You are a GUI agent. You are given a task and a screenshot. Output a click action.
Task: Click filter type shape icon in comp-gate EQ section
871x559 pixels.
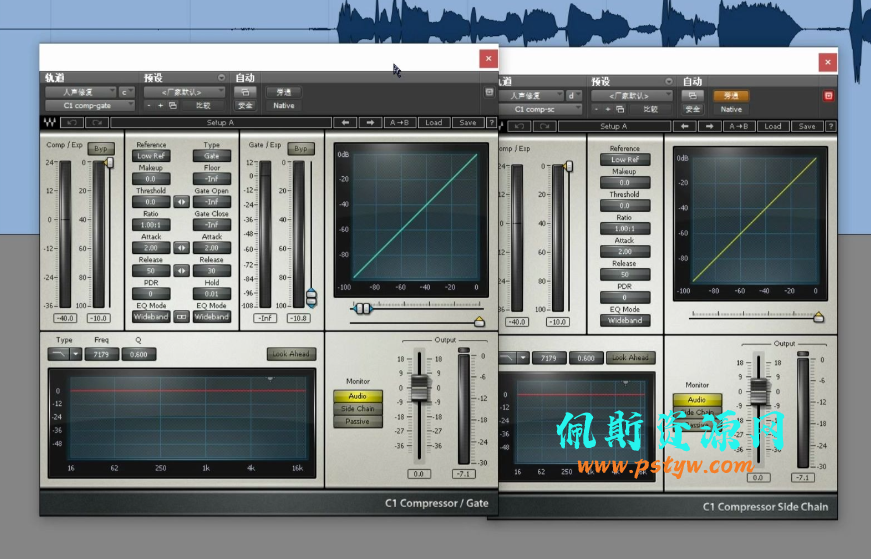point(58,355)
